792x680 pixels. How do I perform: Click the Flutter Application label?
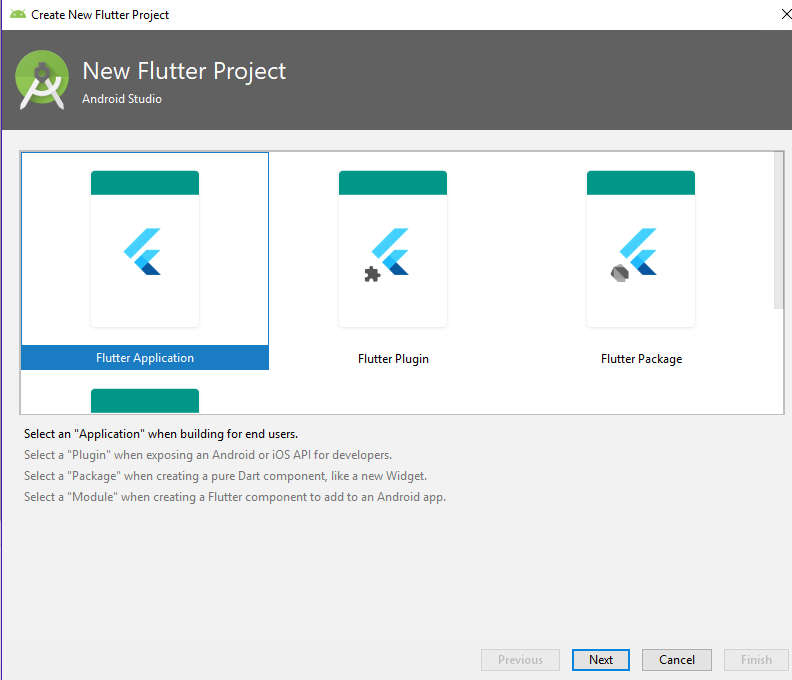pyautogui.click(x=145, y=358)
